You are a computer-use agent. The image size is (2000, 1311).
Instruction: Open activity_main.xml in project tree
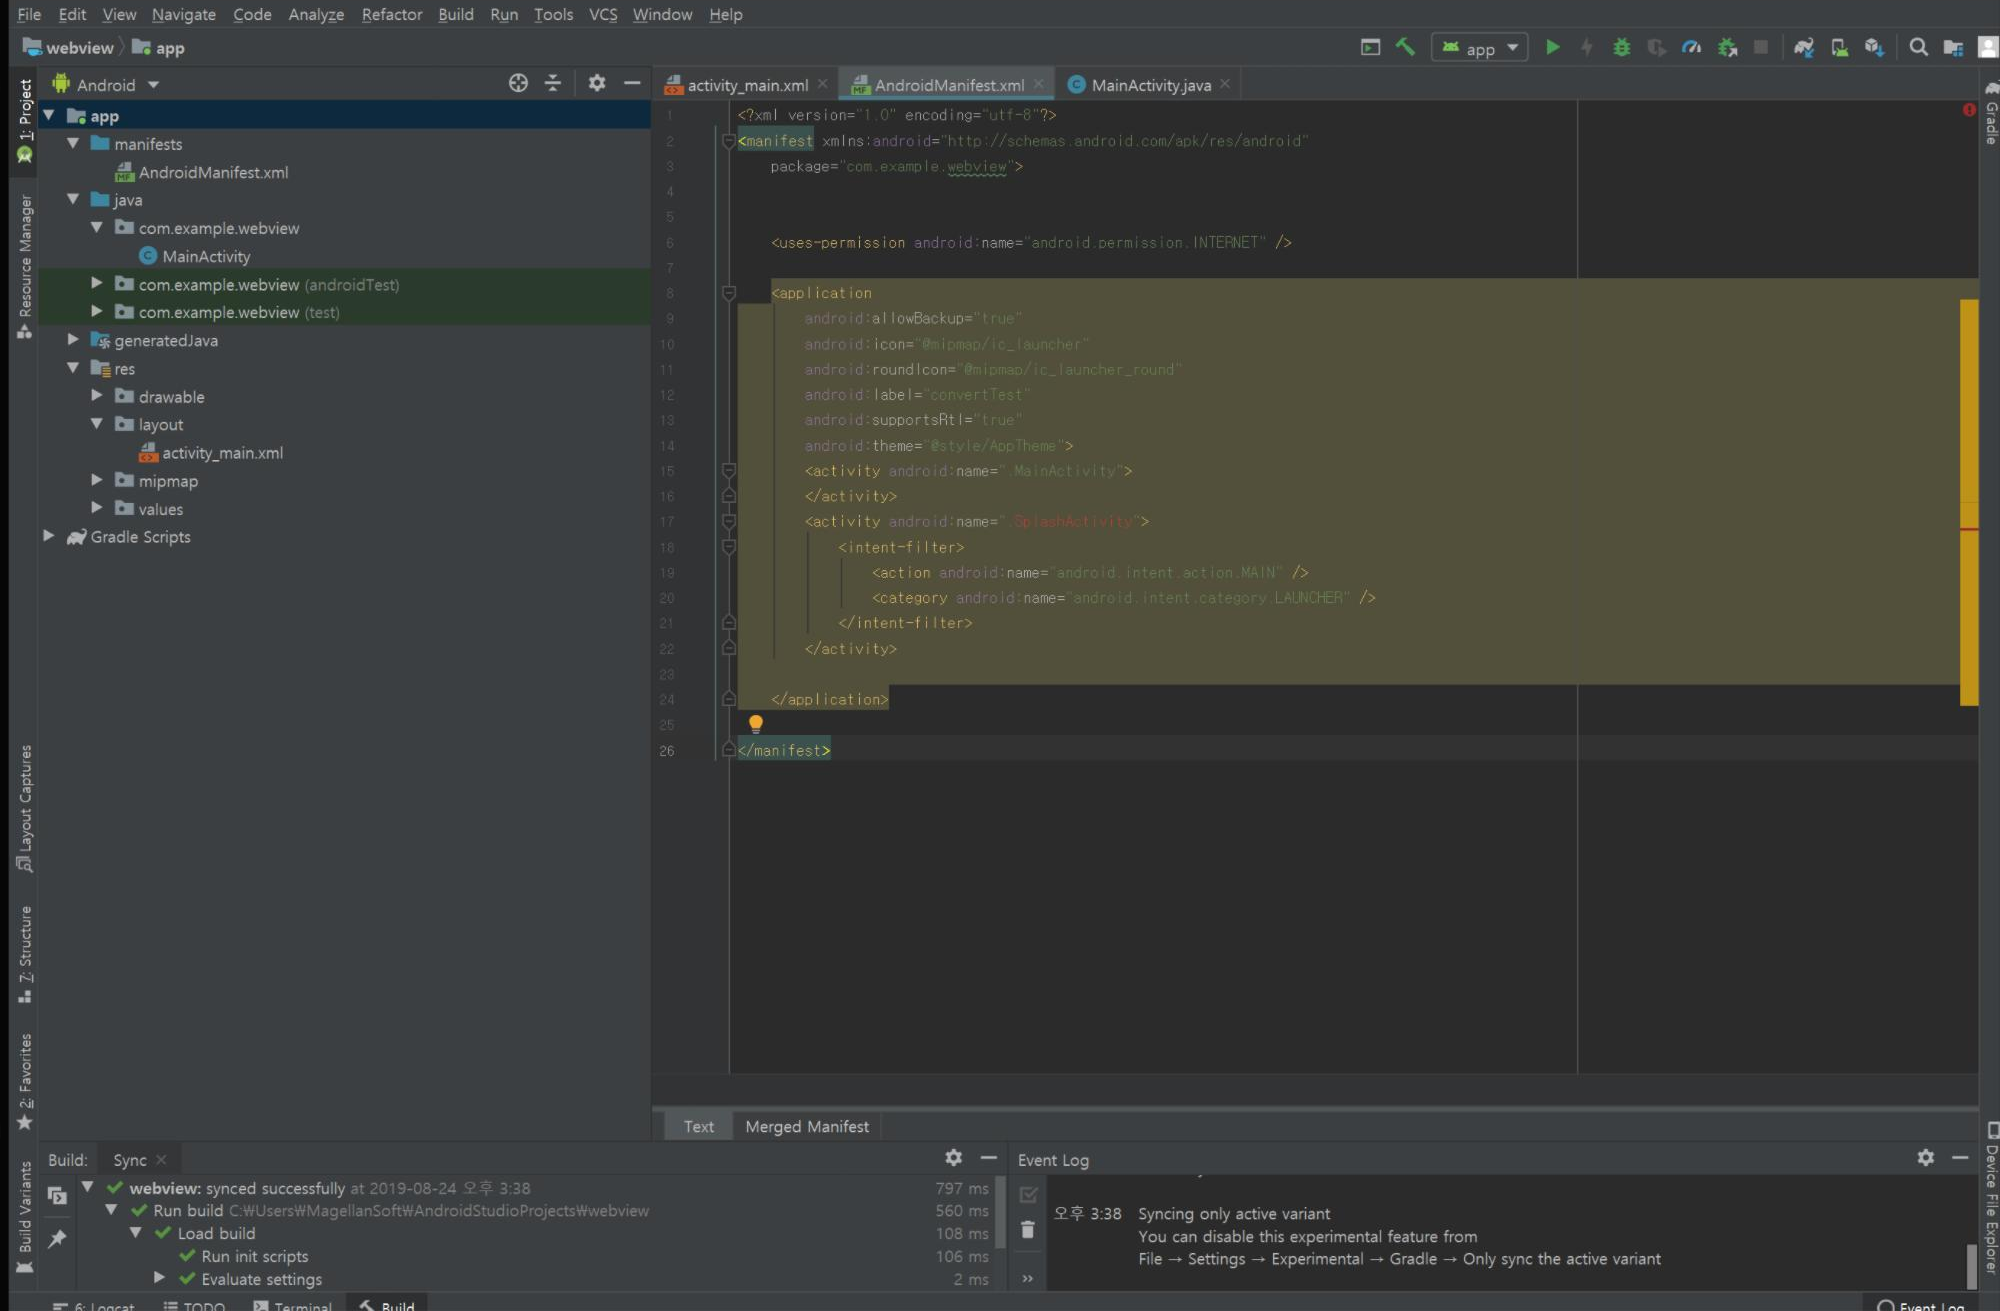click(x=222, y=453)
